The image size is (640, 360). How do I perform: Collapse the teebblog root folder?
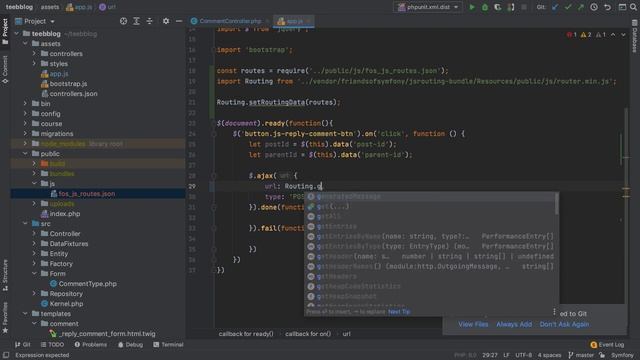click(x=17, y=33)
